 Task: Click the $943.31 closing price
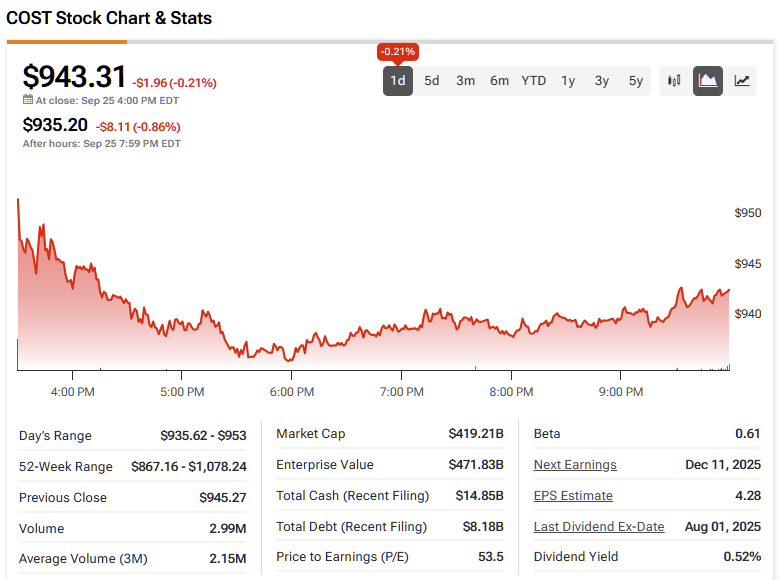[75, 77]
